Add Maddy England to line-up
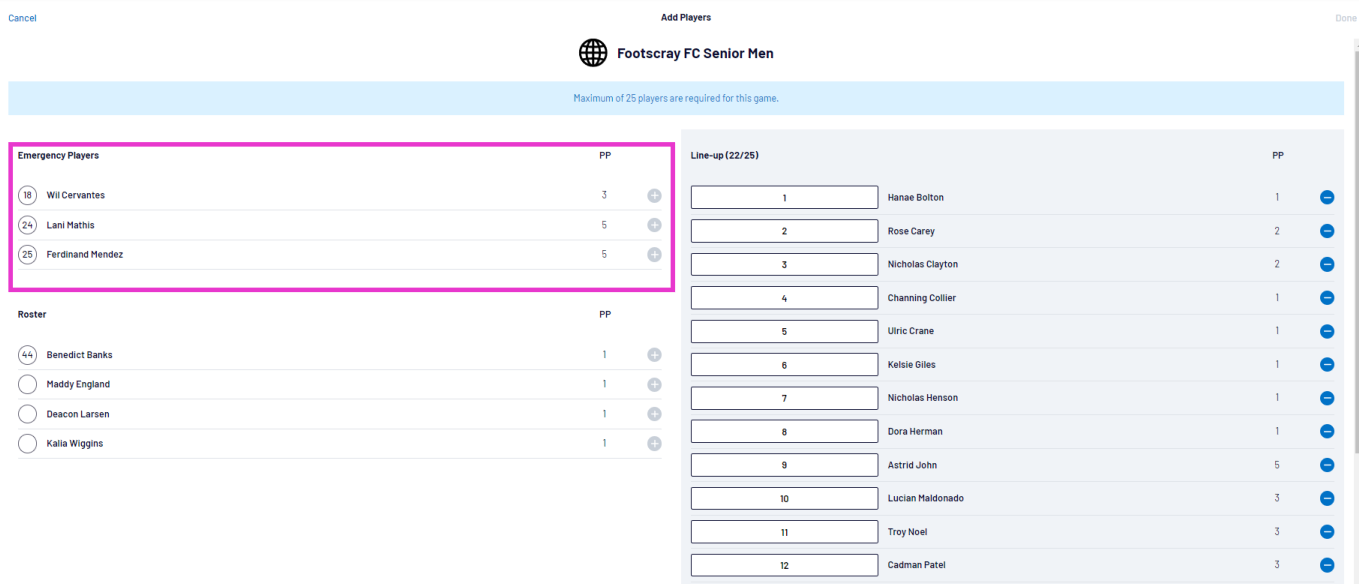This screenshot has width=1359, height=584. 654,384
